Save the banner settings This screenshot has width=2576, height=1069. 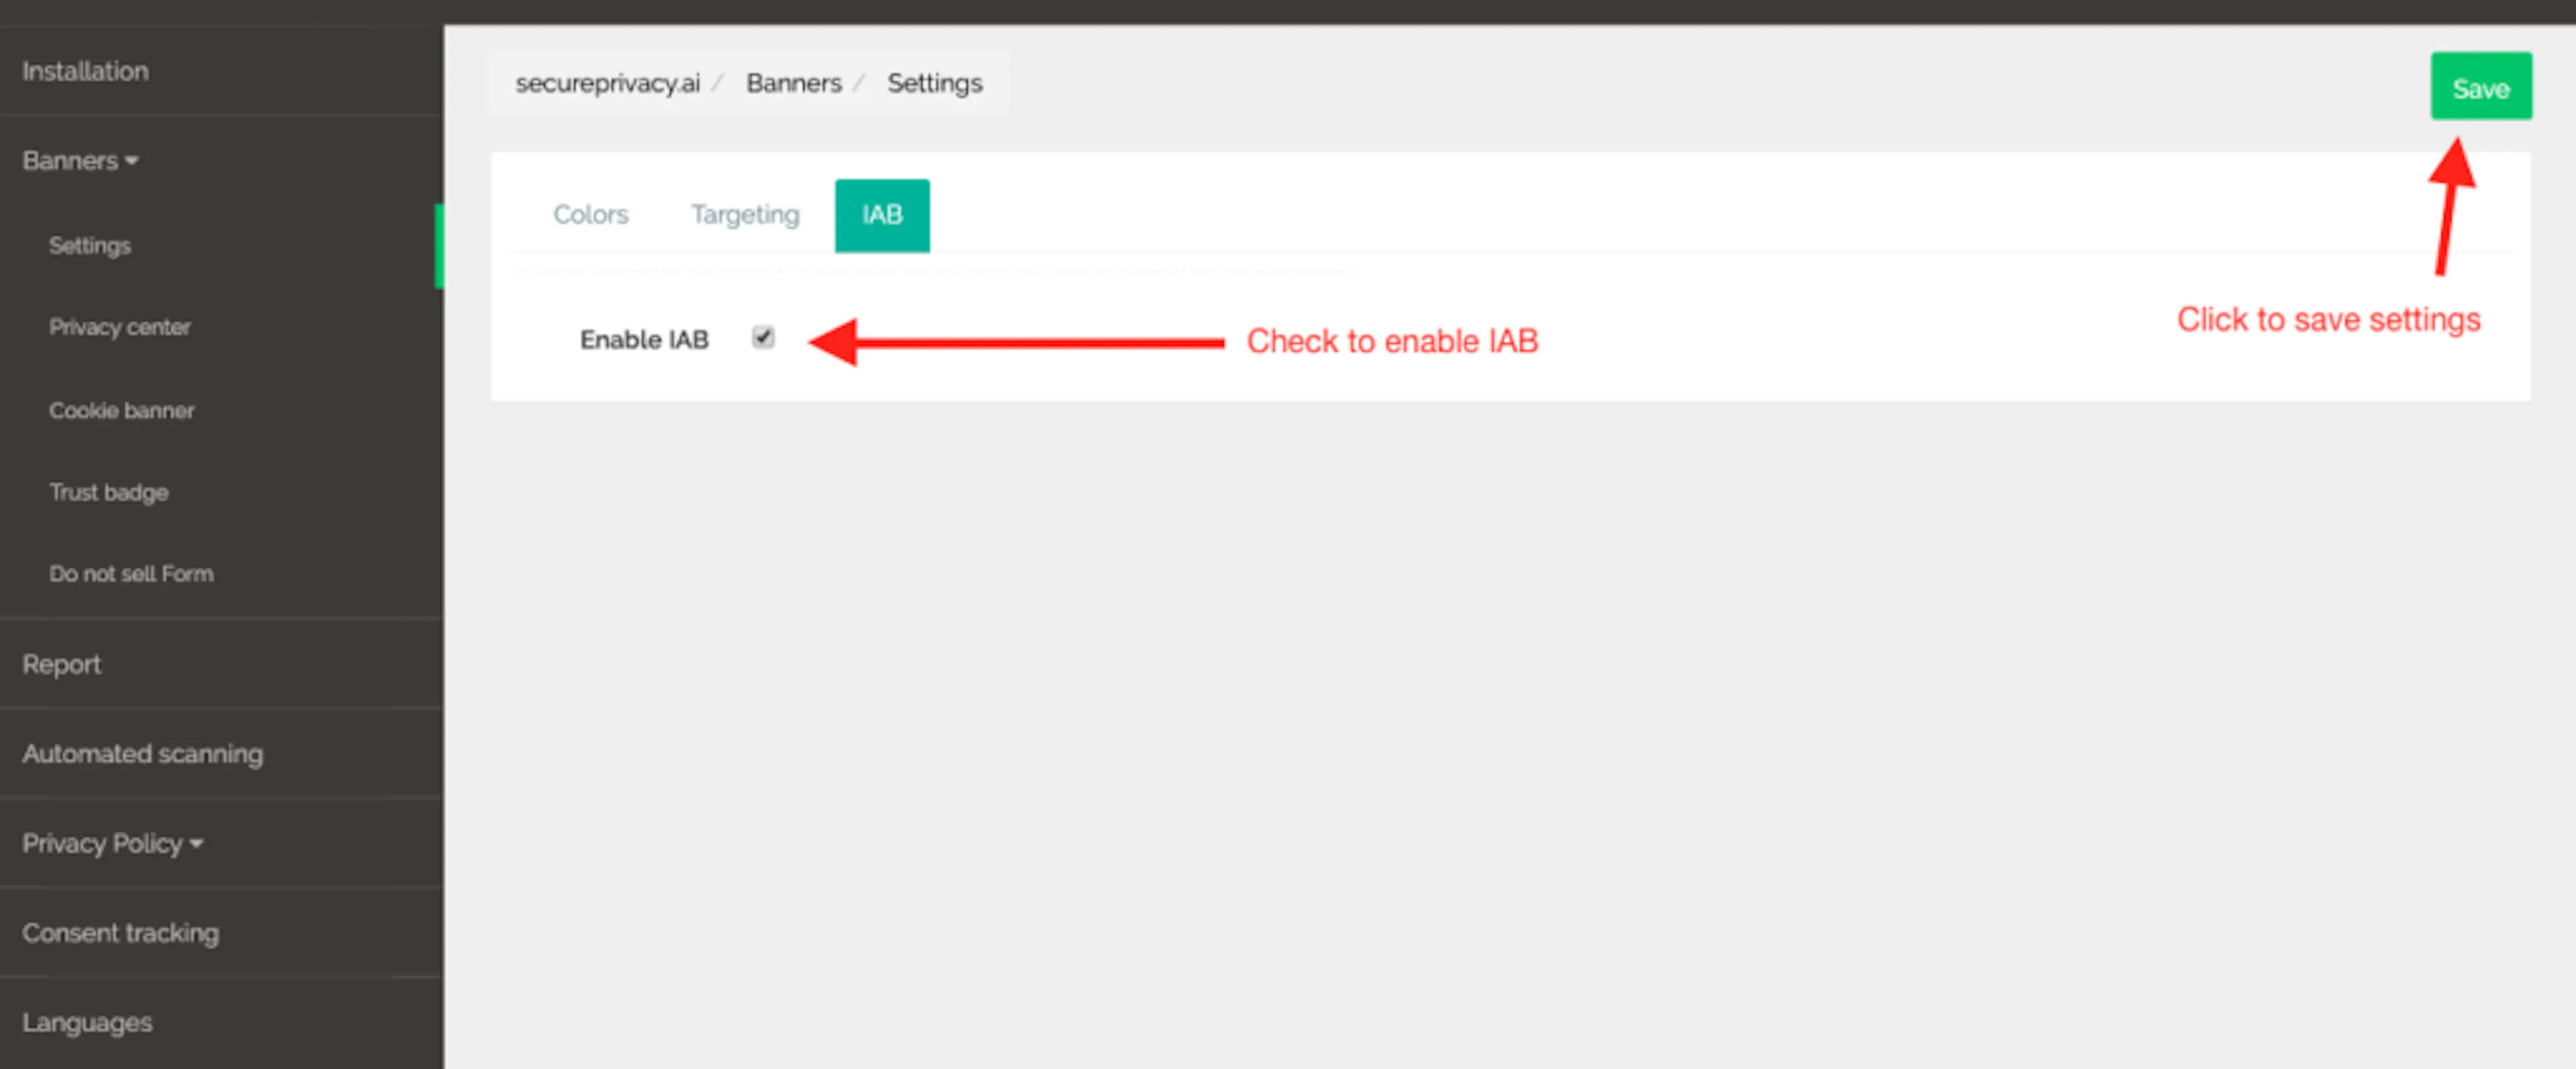tap(2481, 87)
